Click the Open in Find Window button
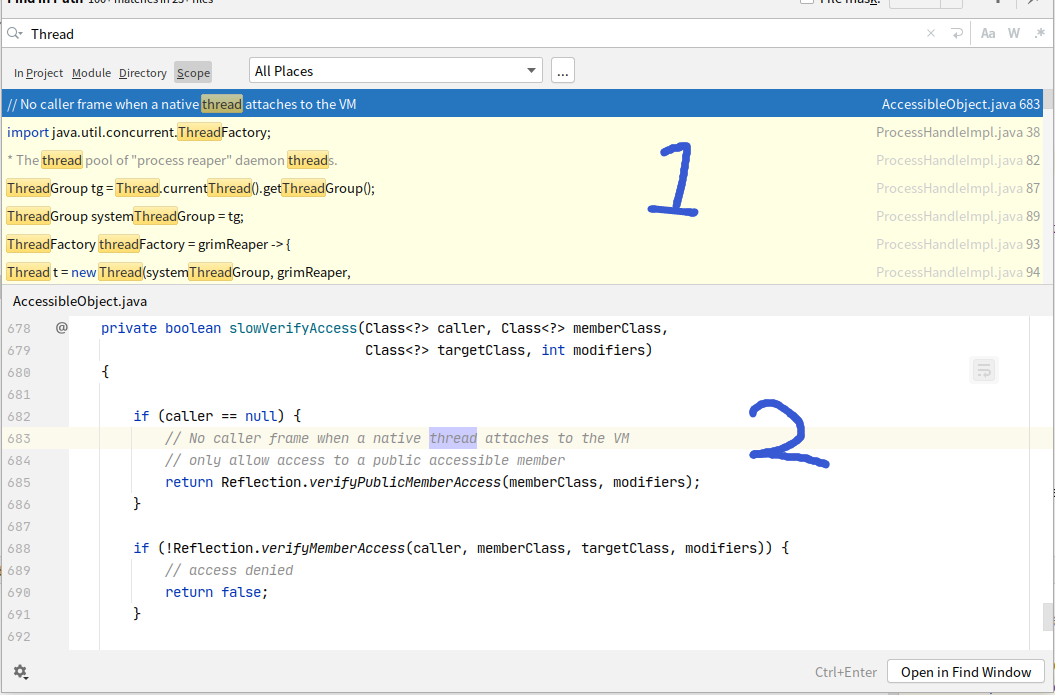 [x=966, y=672]
